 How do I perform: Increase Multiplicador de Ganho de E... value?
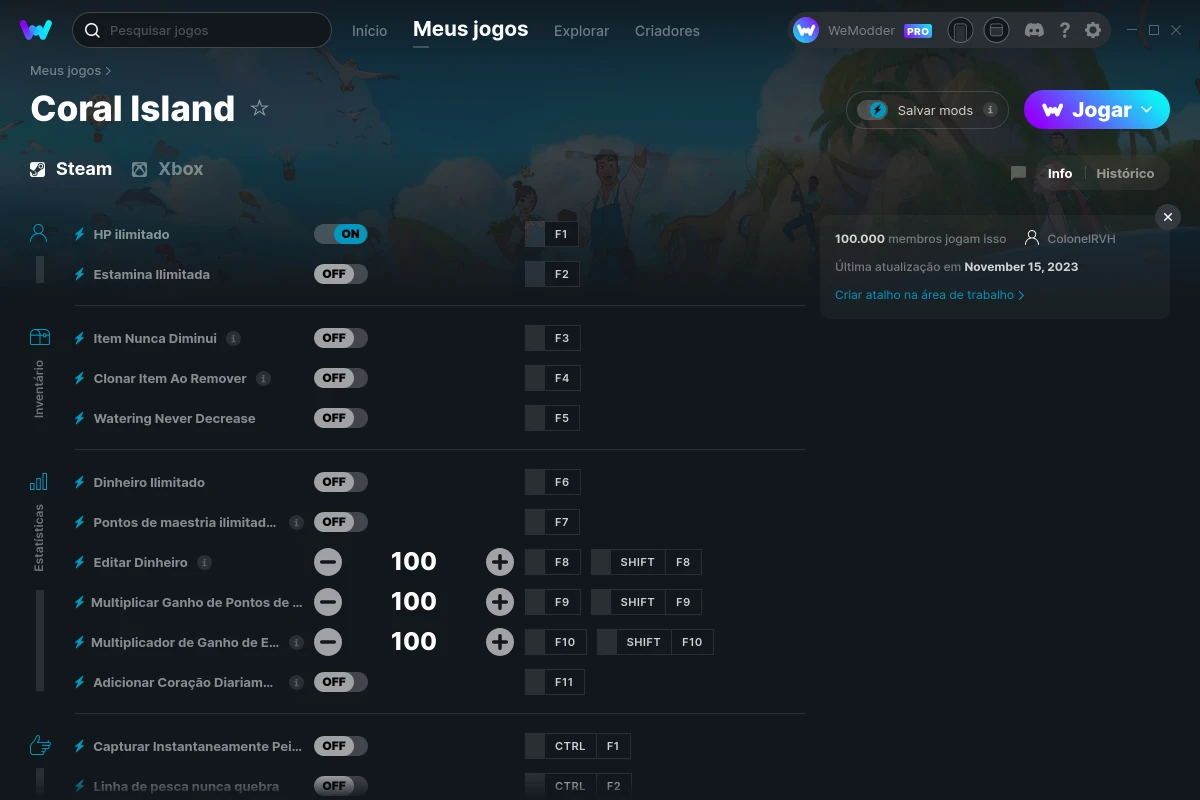coord(500,642)
